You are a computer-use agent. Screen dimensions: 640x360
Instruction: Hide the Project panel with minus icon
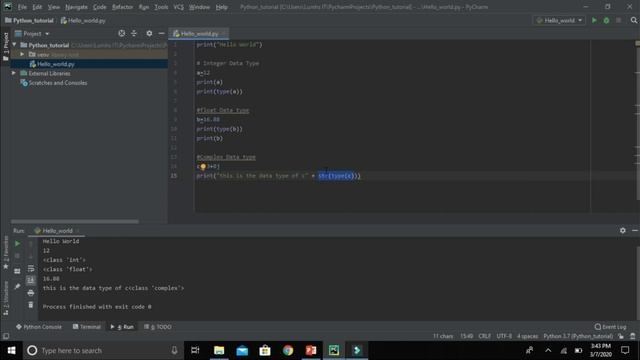pos(162,33)
